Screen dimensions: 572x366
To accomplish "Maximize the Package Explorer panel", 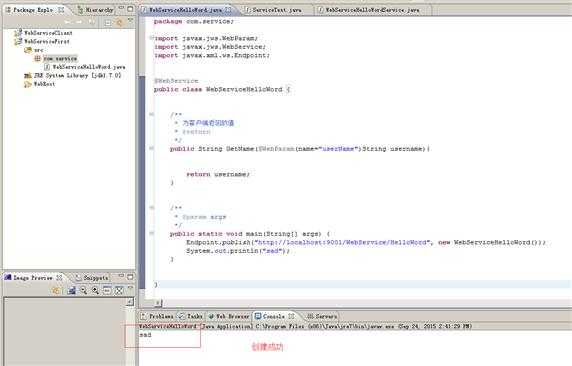I will [130, 8].
